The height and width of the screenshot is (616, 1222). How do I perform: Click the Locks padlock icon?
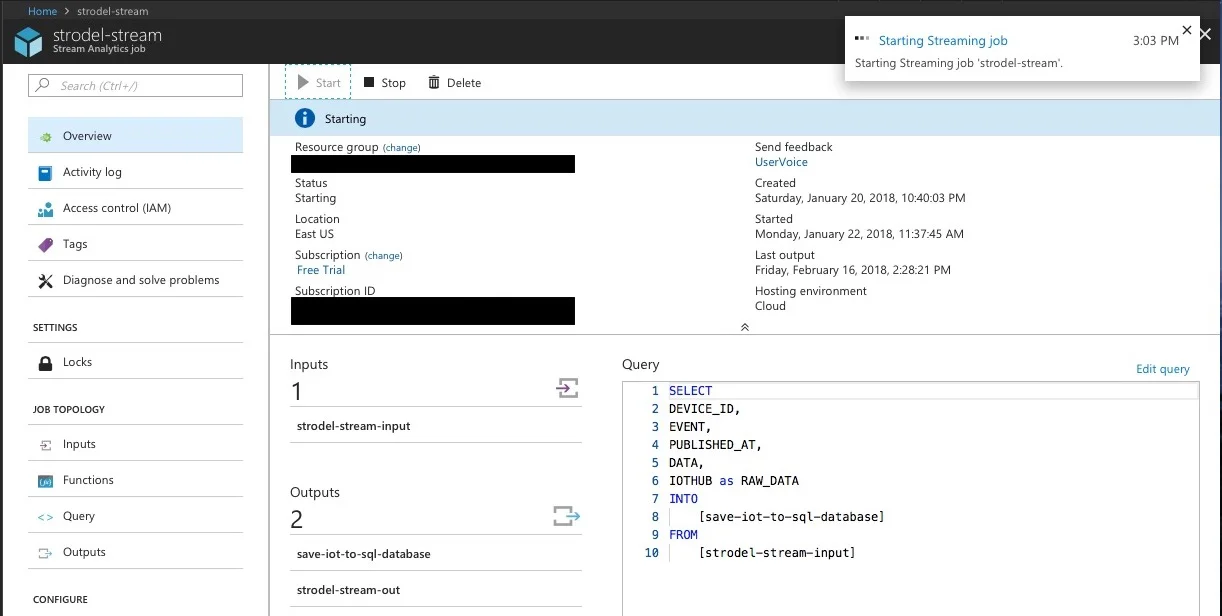pos(45,363)
